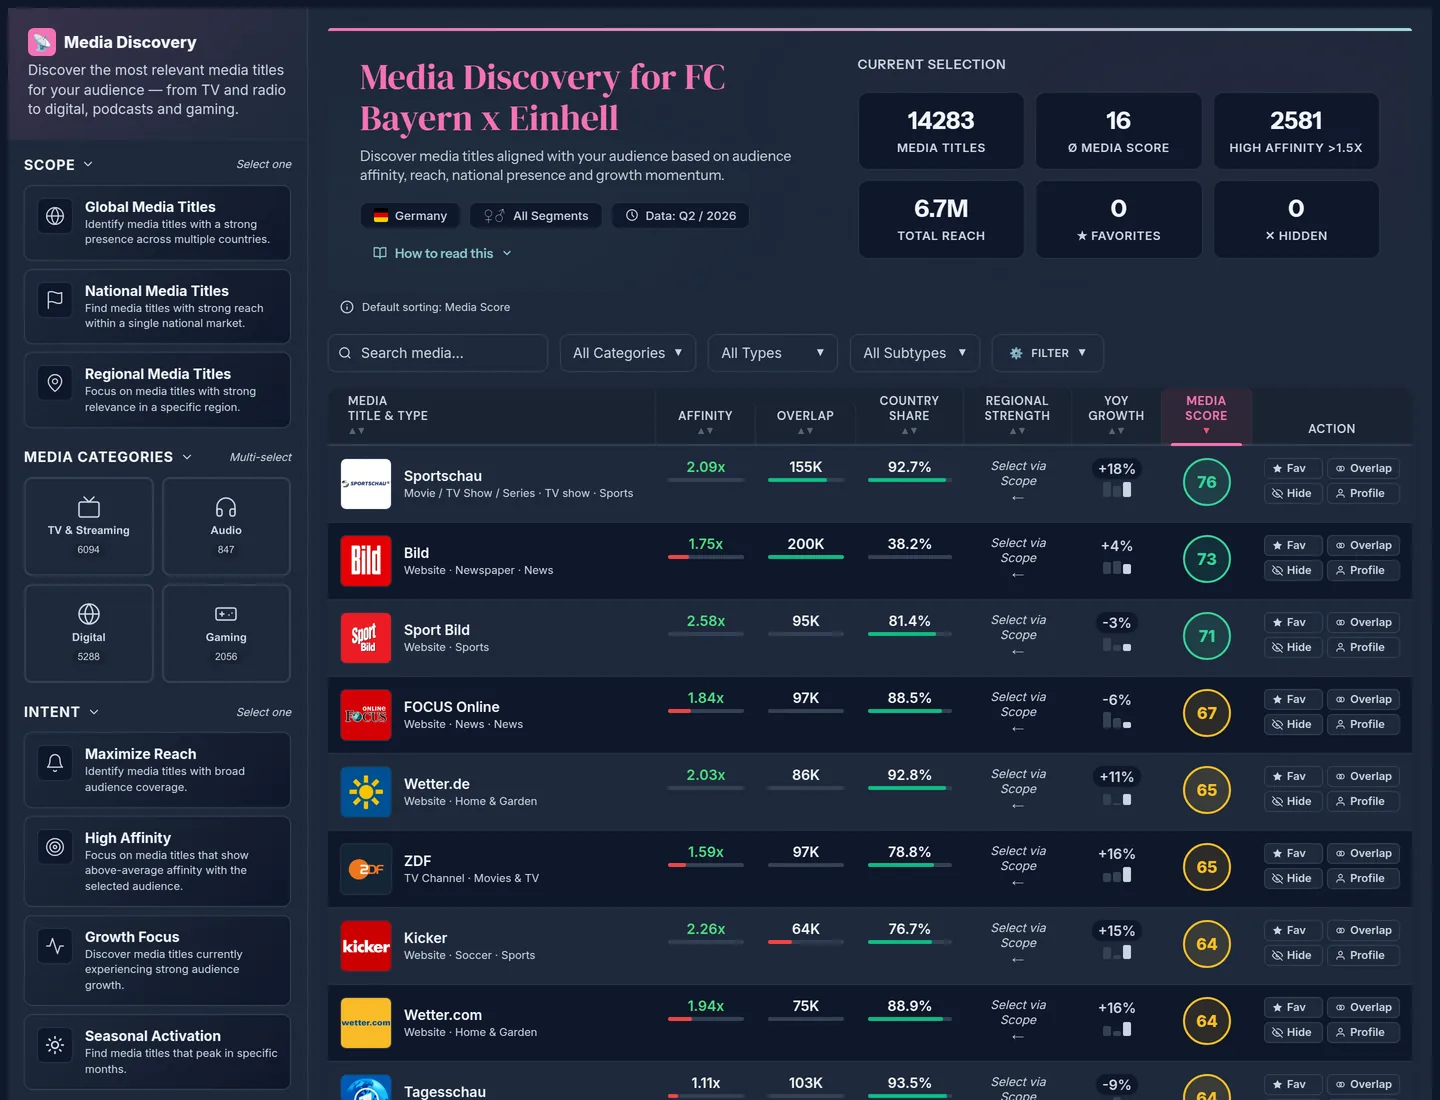Screen dimensions: 1440x1100
Task: Favorite the Bild media title
Action: pyautogui.click(x=1292, y=545)
